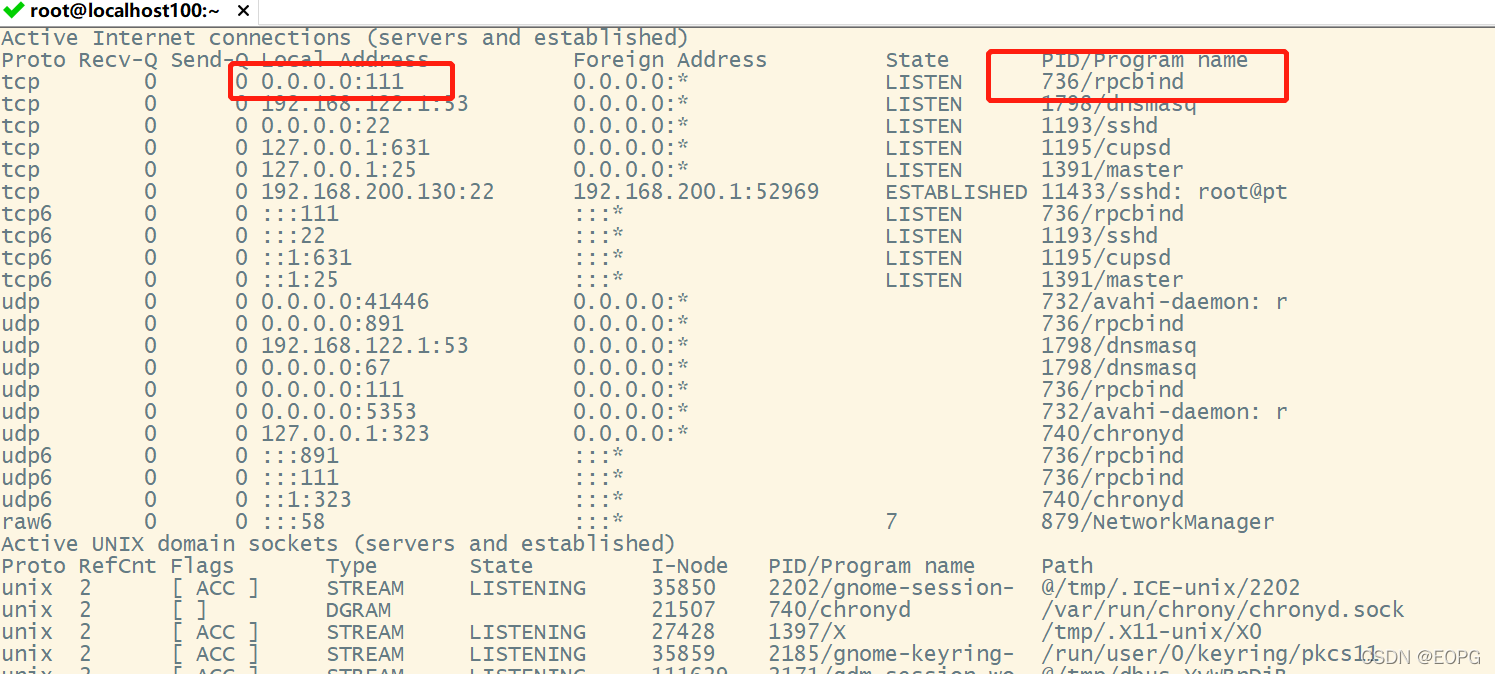Close the root@localhost100:~ tab with its X
The height and width of the screenshot is (674, 1495).
[244, 13]
